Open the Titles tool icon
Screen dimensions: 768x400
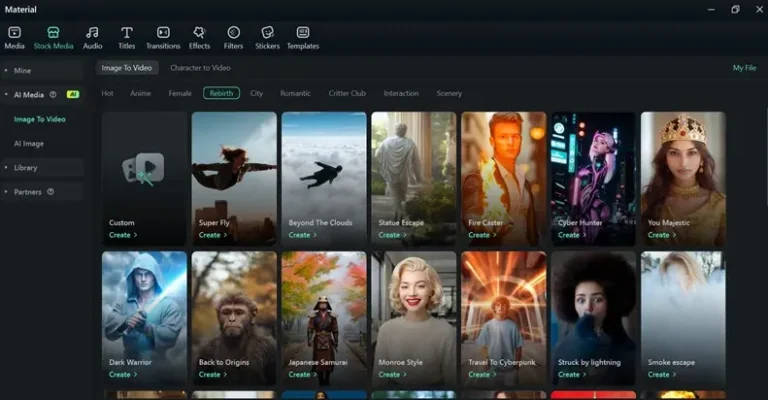pyautogui.click(x=126, y=32)
